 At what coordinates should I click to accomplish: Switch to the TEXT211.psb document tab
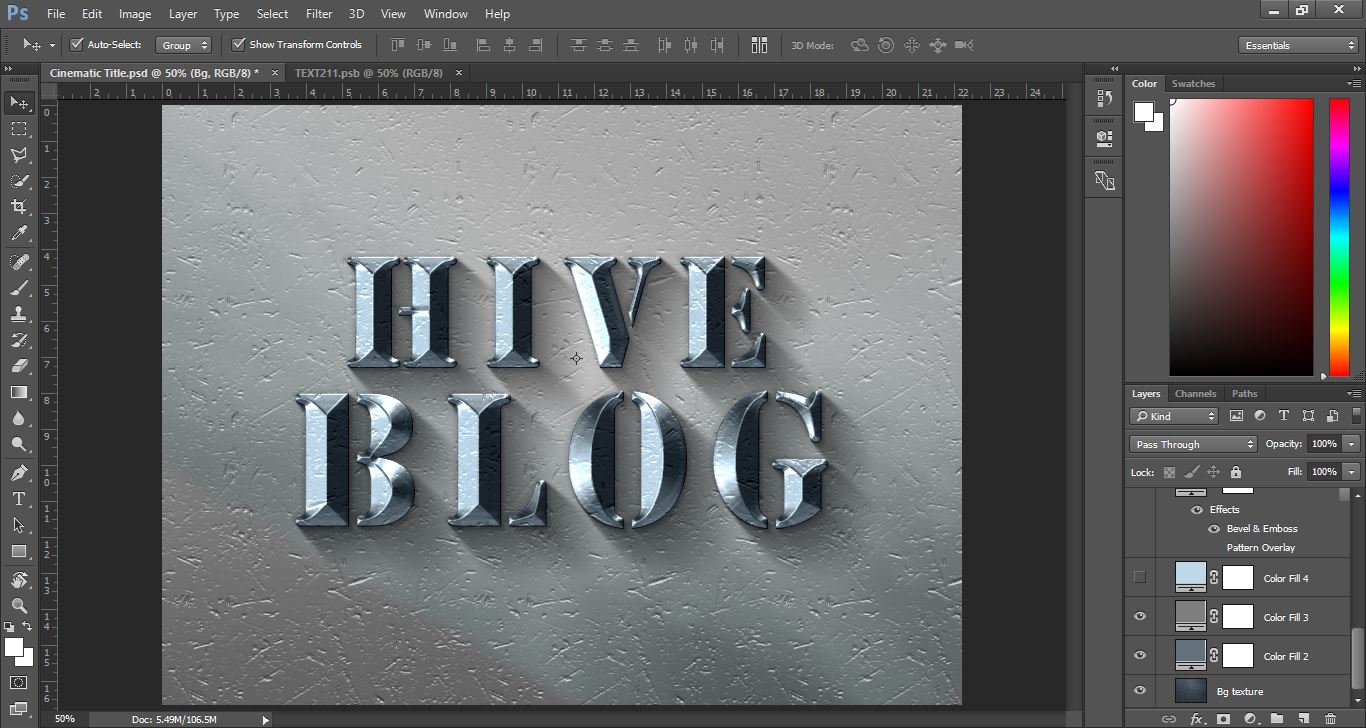coord(368,72)
